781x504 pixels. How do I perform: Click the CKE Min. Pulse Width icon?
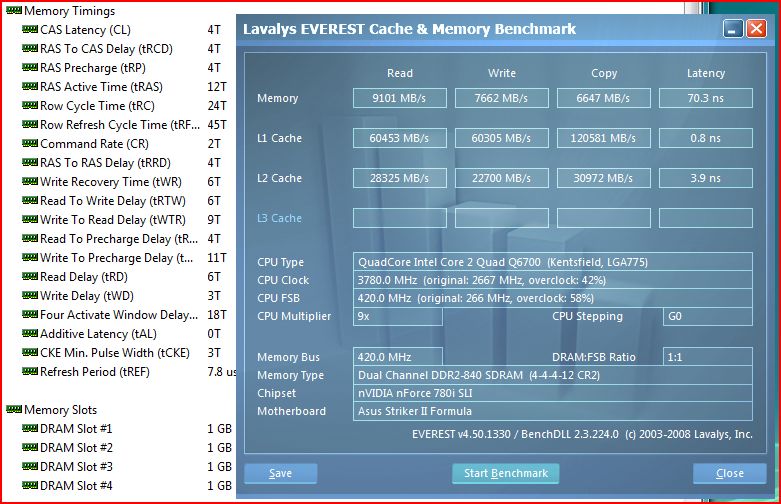tap(30, 352)
